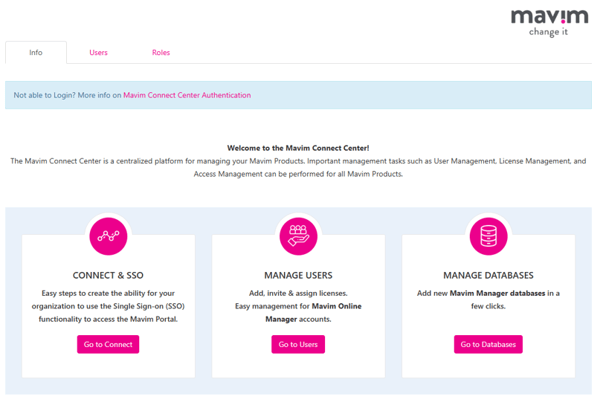600x402 pixels.
Task: Switch to the Info tab
Action: (36, 53)
